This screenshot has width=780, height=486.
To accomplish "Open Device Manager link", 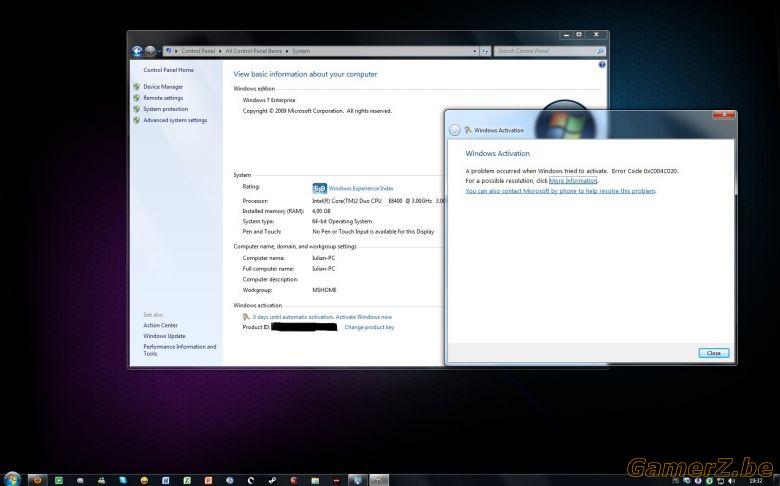I will (x=163, y=87).
